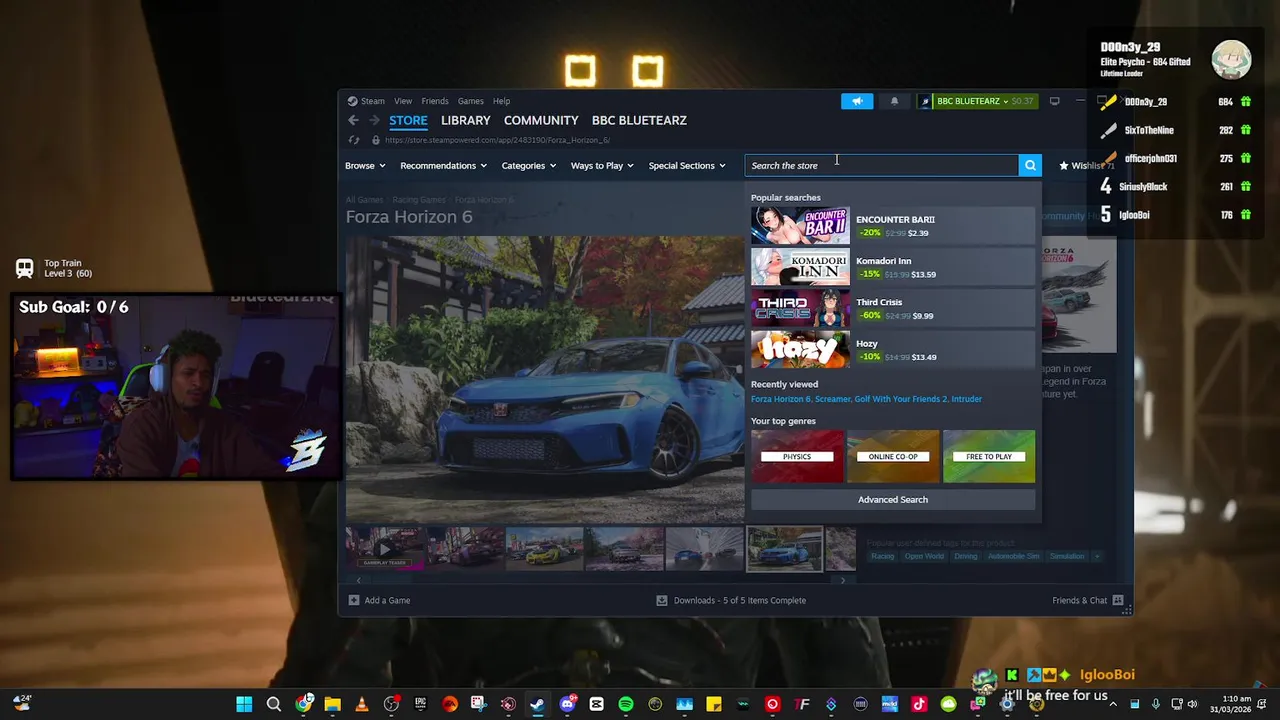Click the store URL address bar
The height and width of the screenshot is (720, 1280).
(x=497, y=140)
